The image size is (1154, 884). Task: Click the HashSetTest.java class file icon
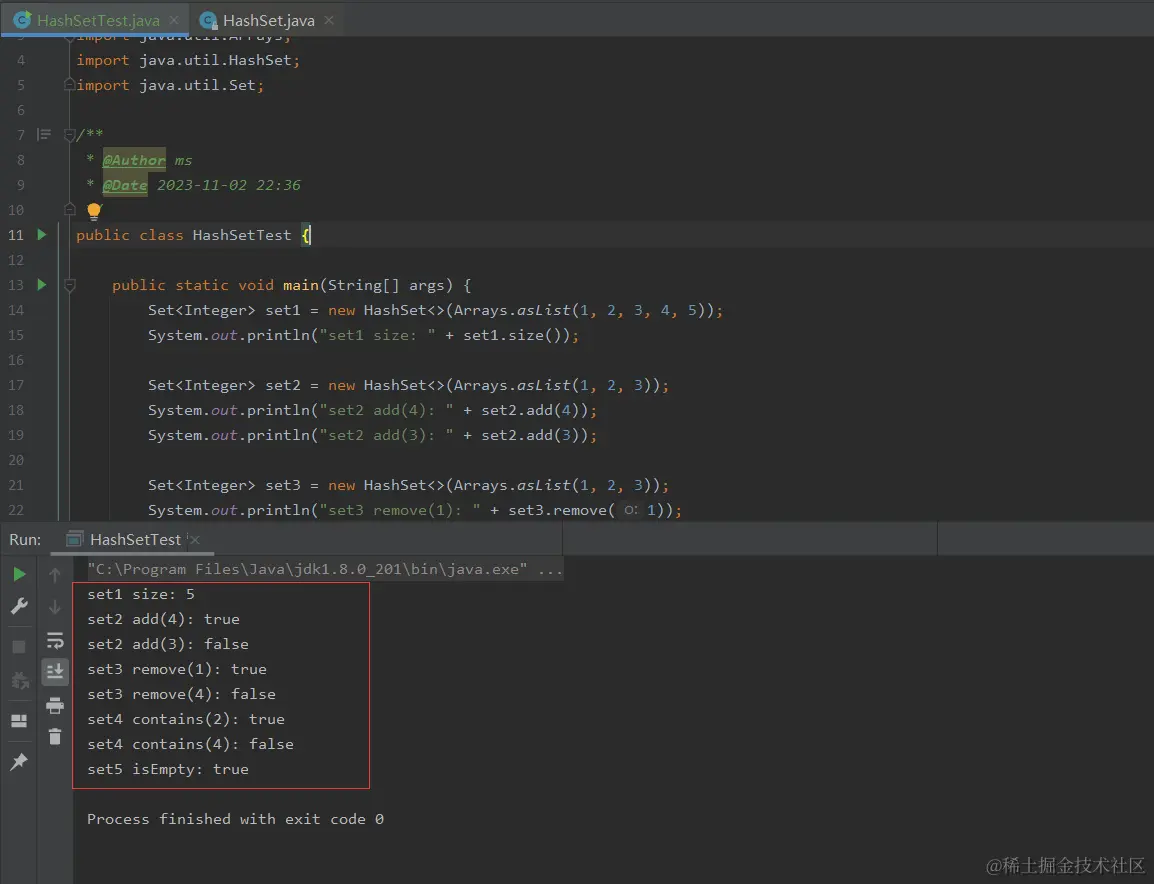(x=22, y=20)
